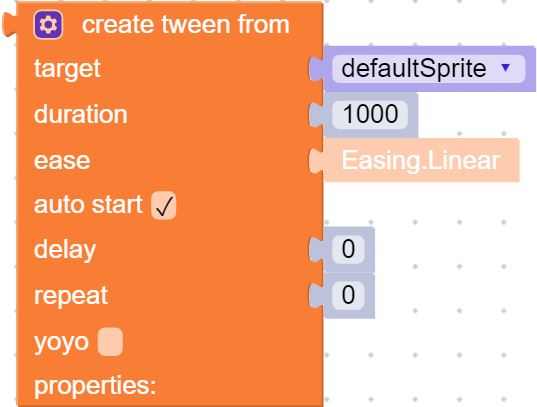Select the purple defaultSprite variable block edge
Screen dimensions: 537x407
[x=531, y=69]
